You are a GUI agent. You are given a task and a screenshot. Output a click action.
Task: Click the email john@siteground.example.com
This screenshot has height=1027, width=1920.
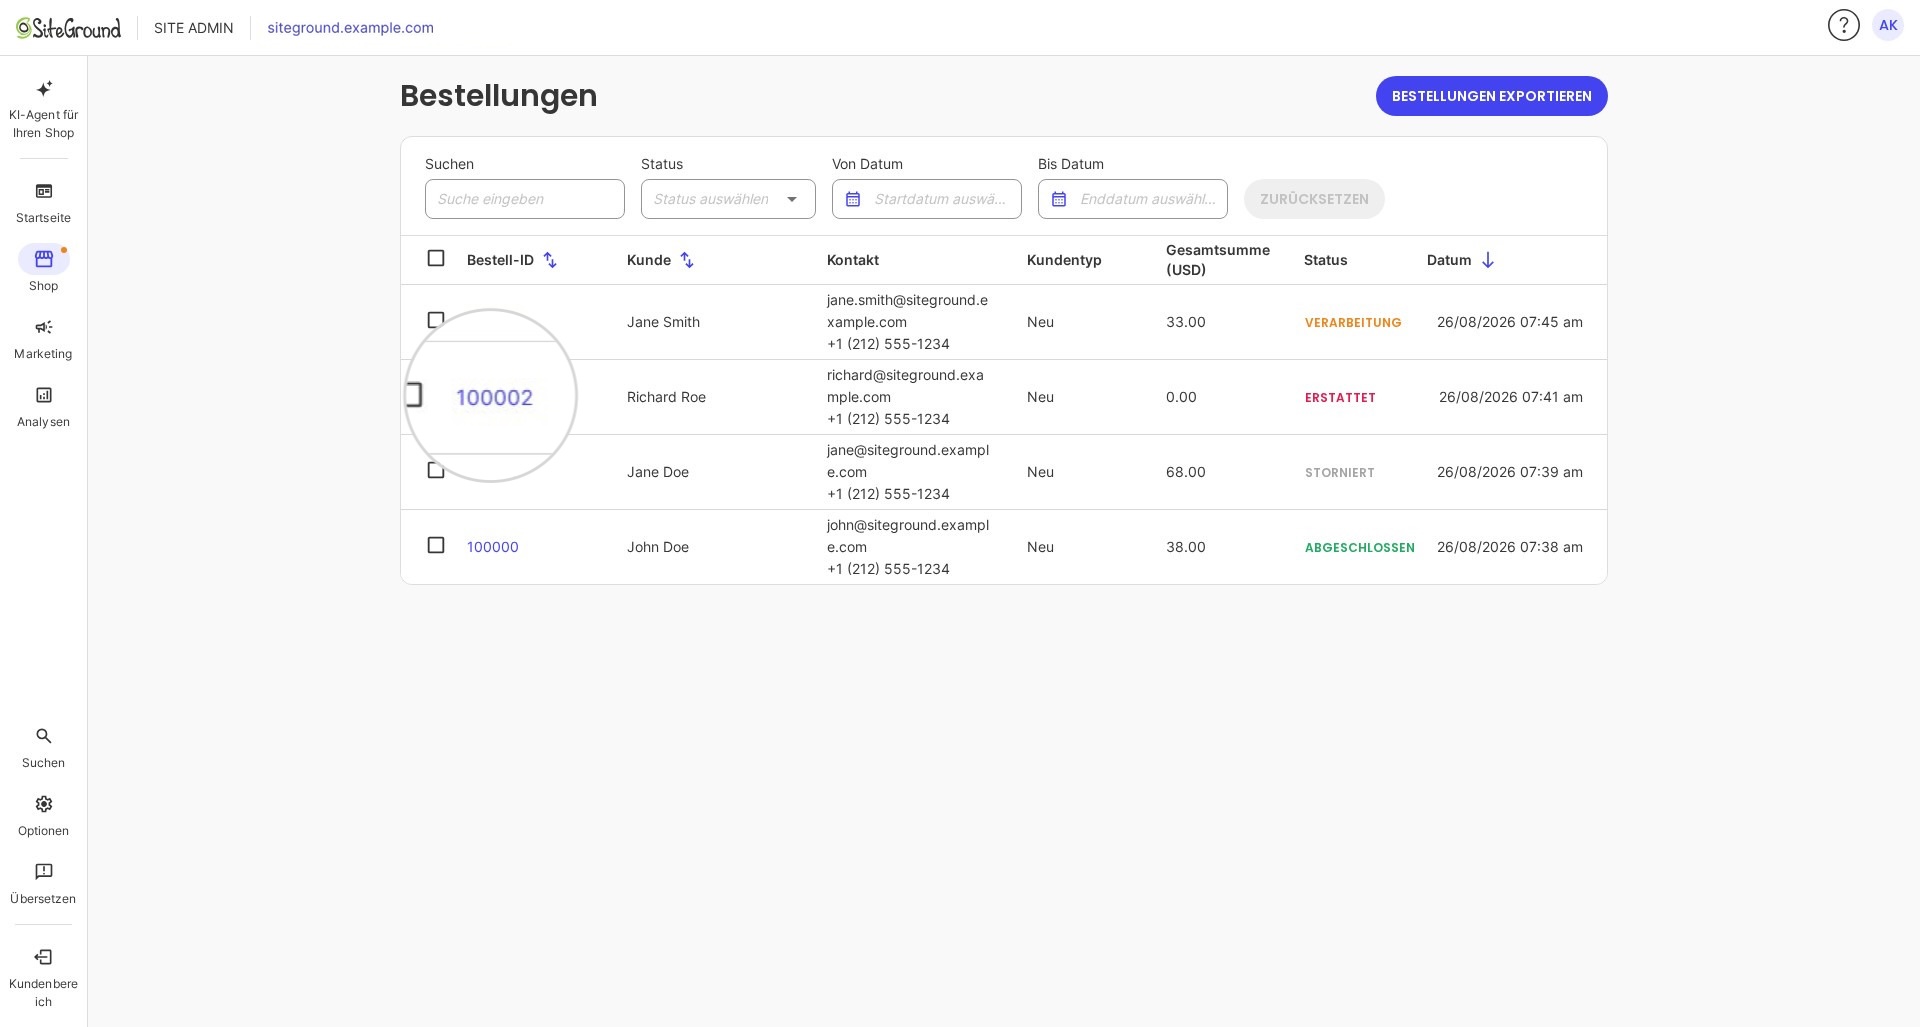[x=908, y=536]
